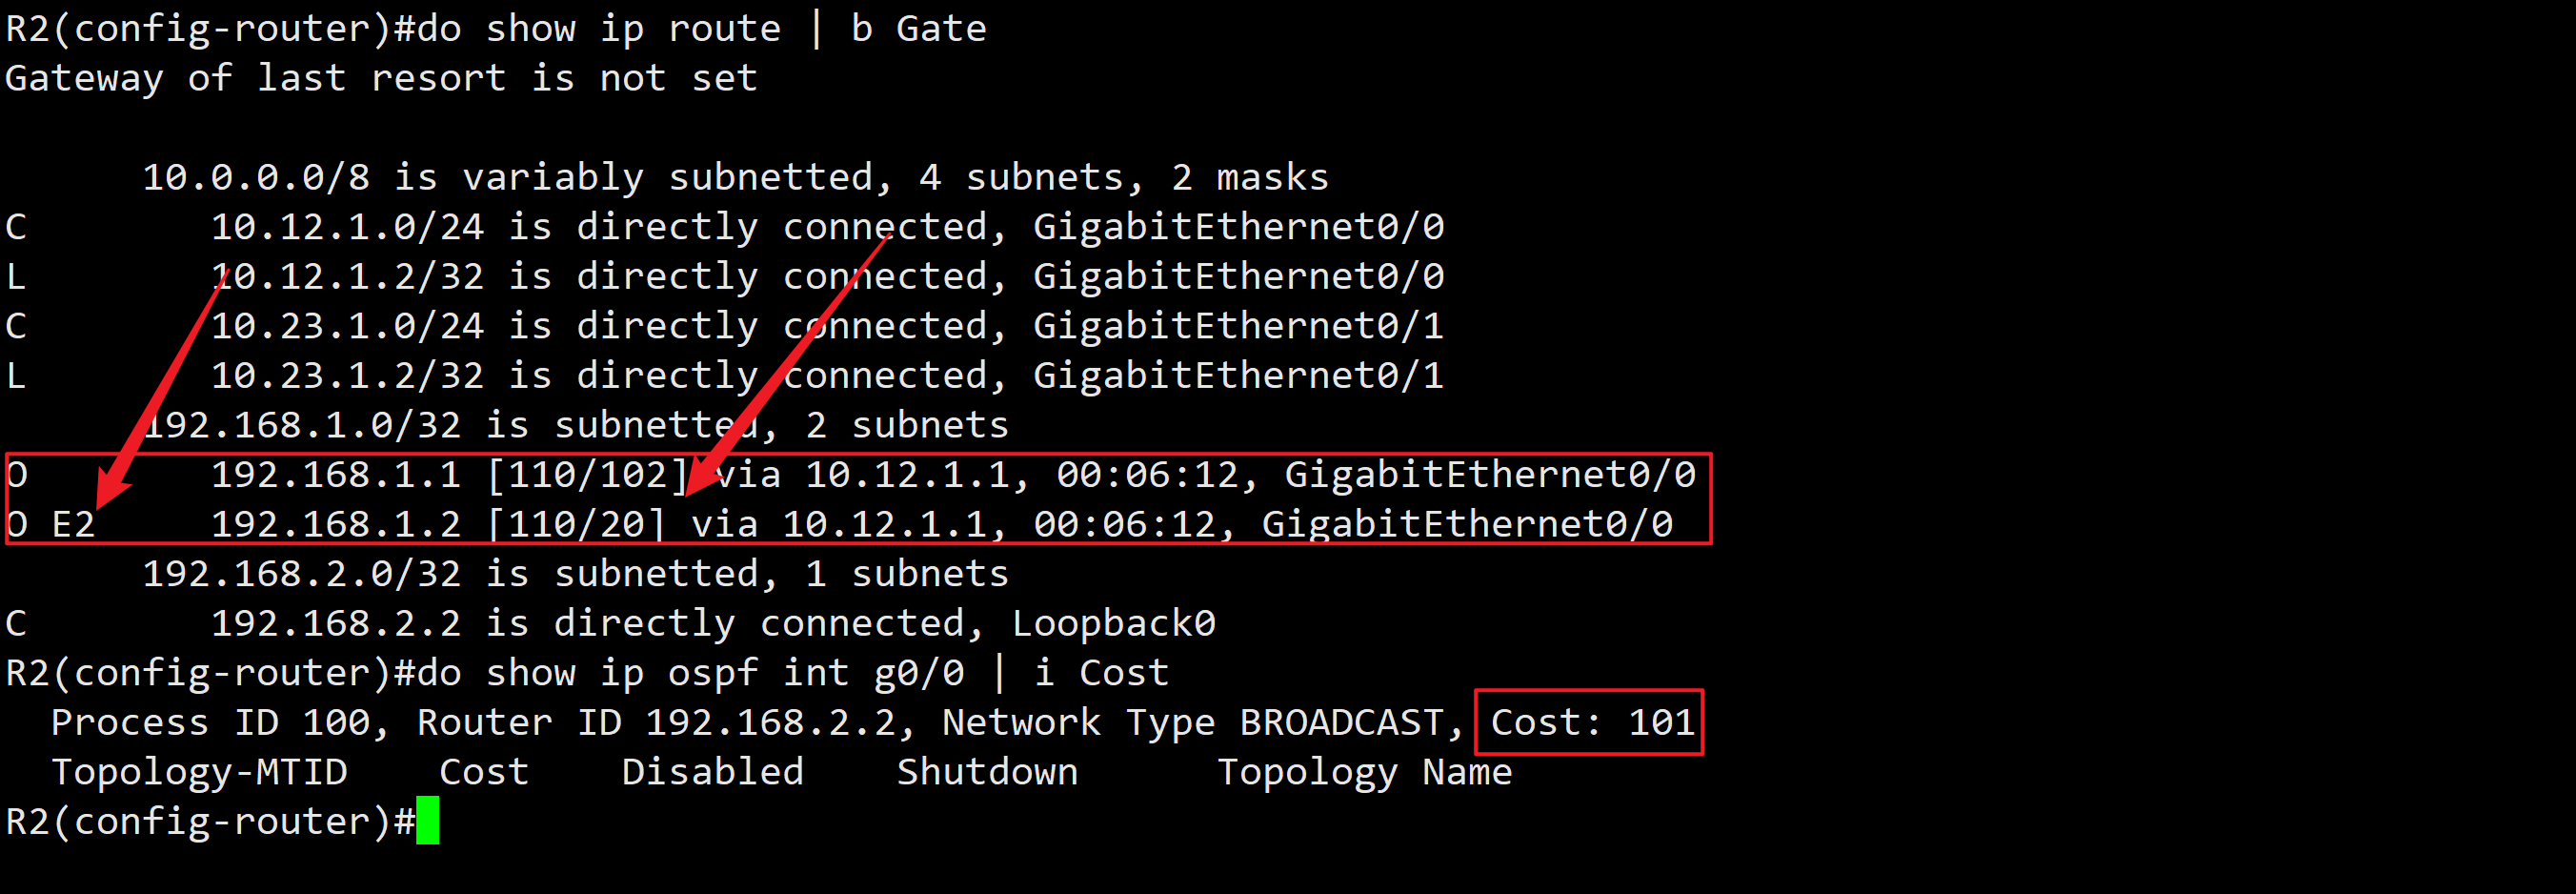The width and height of the screenshot is (2576, 894).
Task: Click the Process ID 100 text
Action: tap(215, 722)
